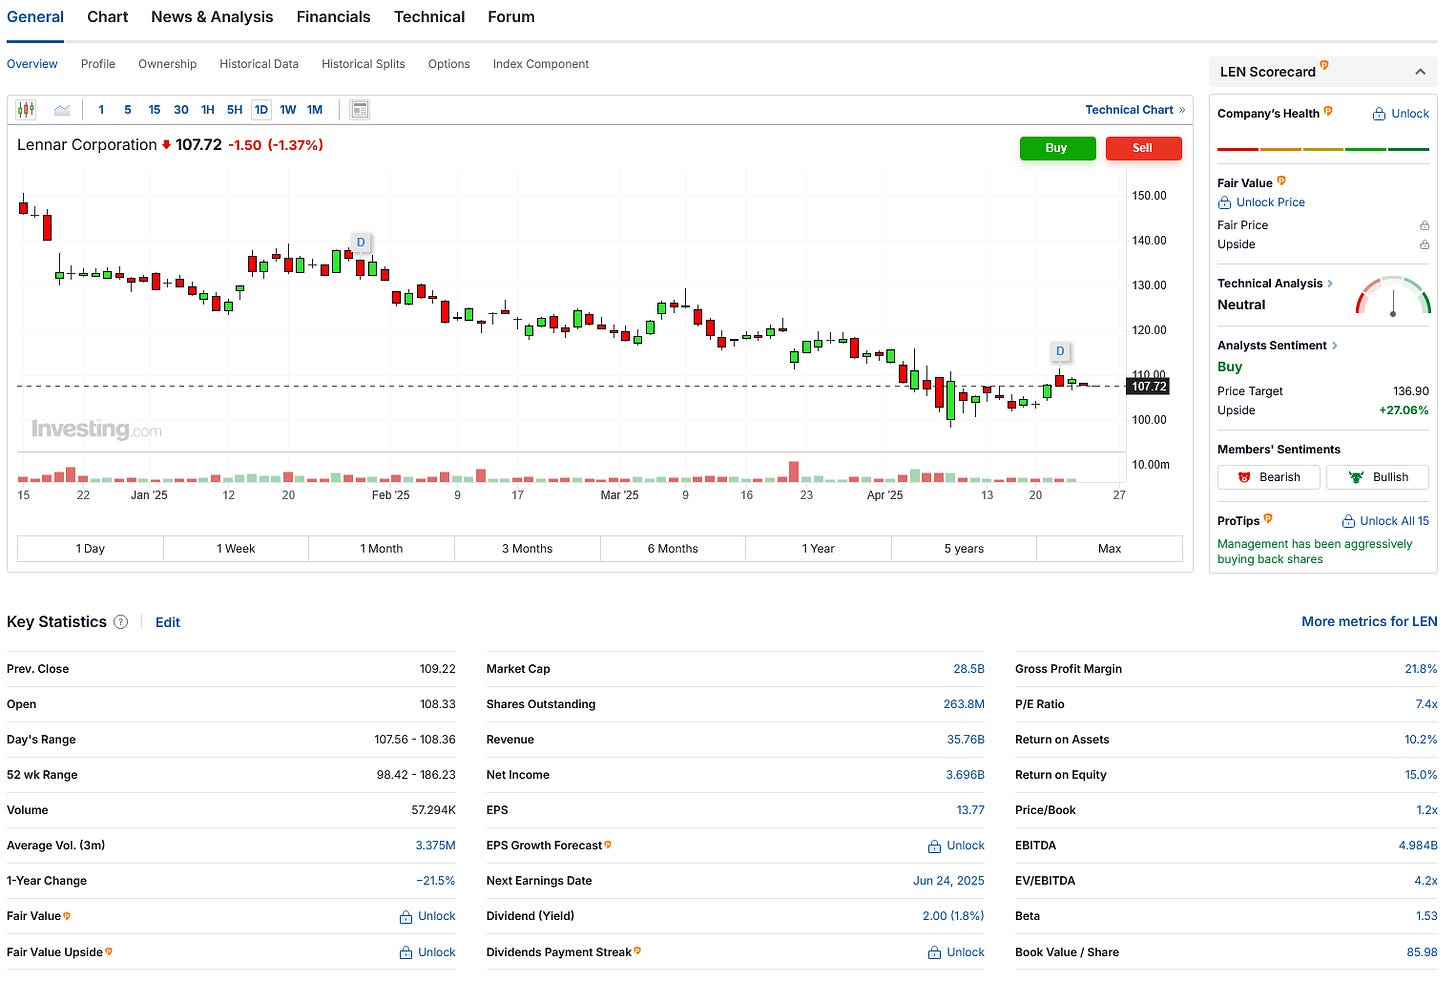The height and width of the screenshot is (985, 1456).
Task: Click the ProTips pro badge icon
Action: pyautogui.click(x=1268, y=518)
